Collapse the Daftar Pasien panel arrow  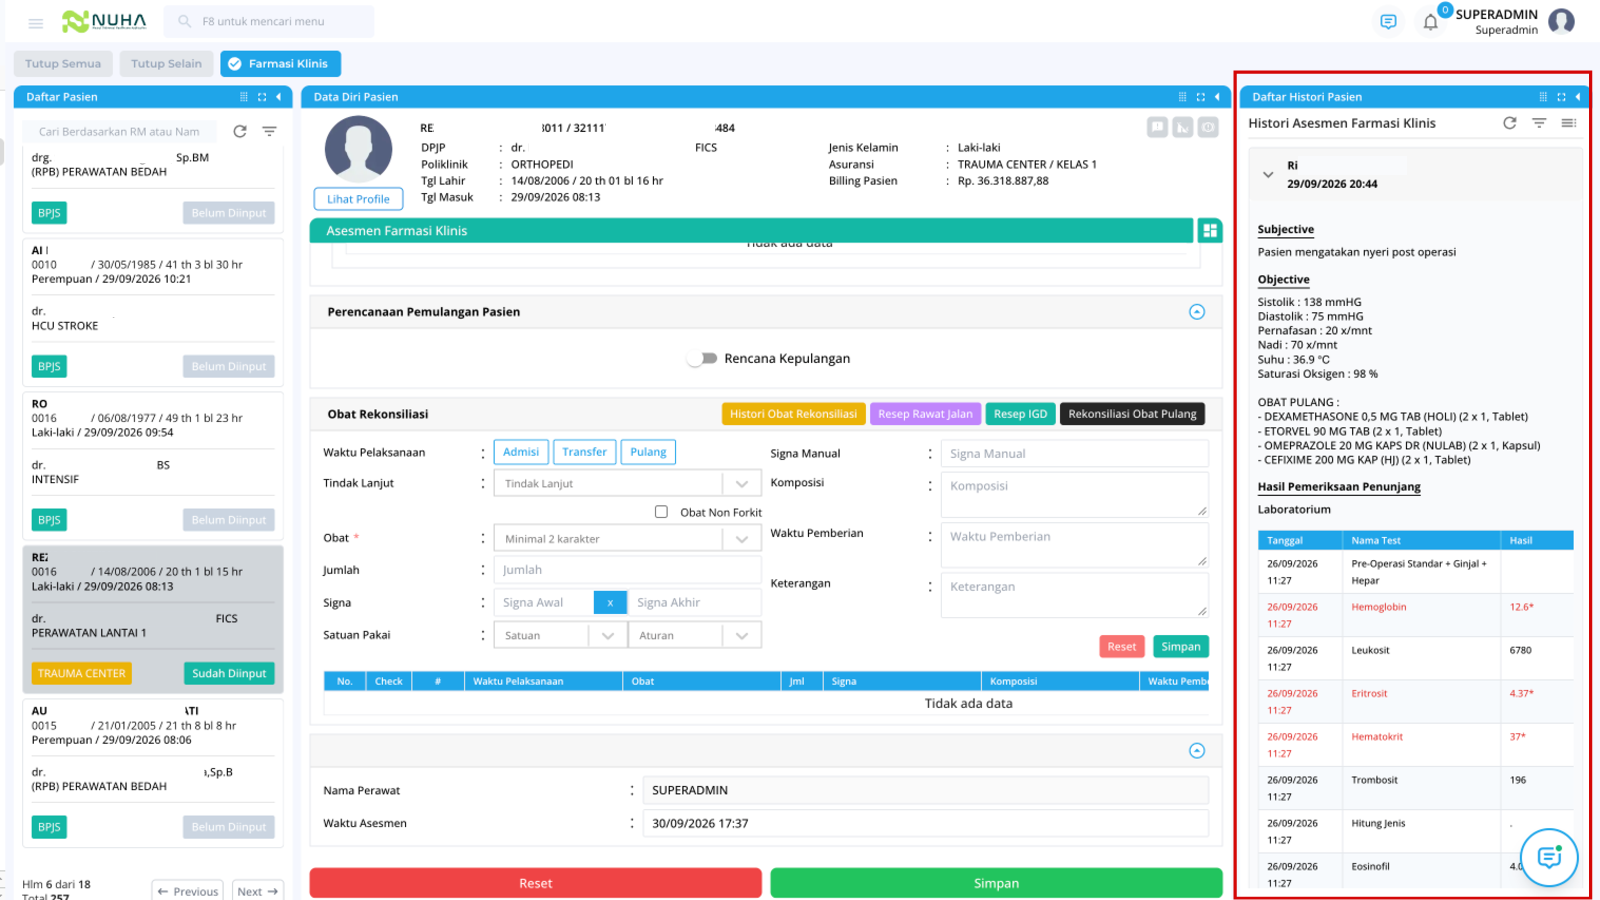point(278,97)
